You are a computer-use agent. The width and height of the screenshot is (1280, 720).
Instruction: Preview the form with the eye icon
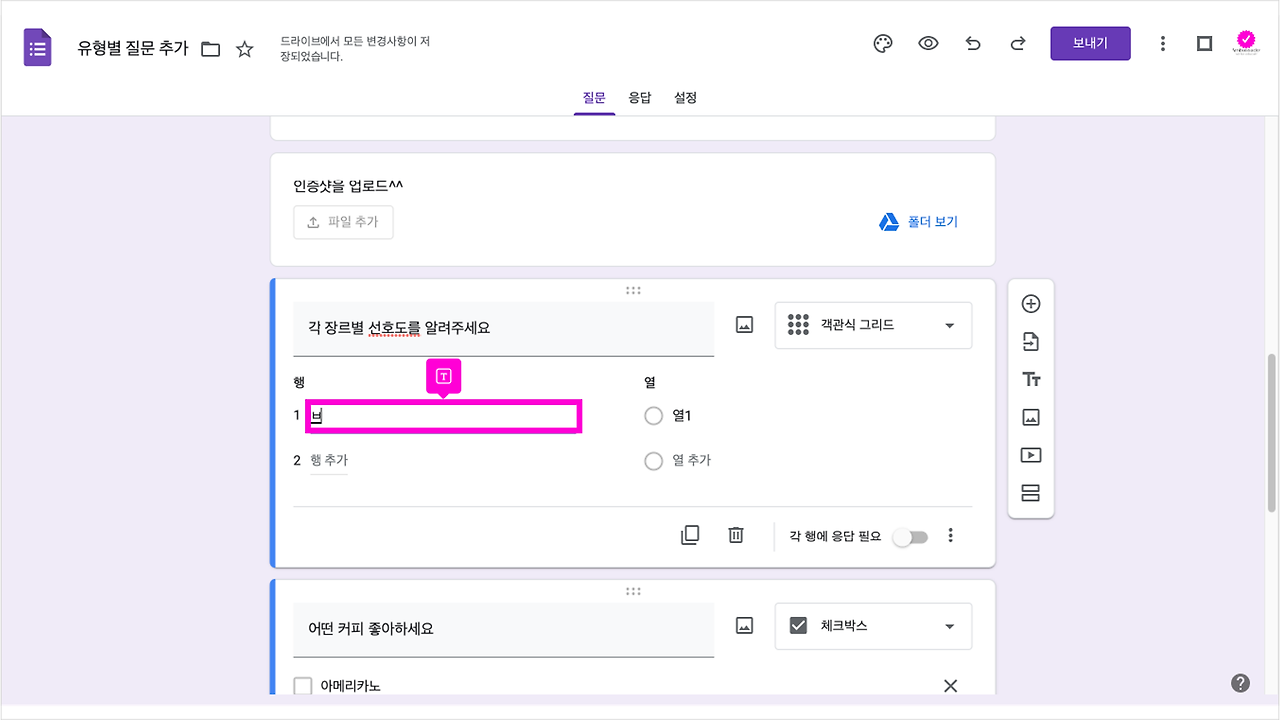click(928, 43)
